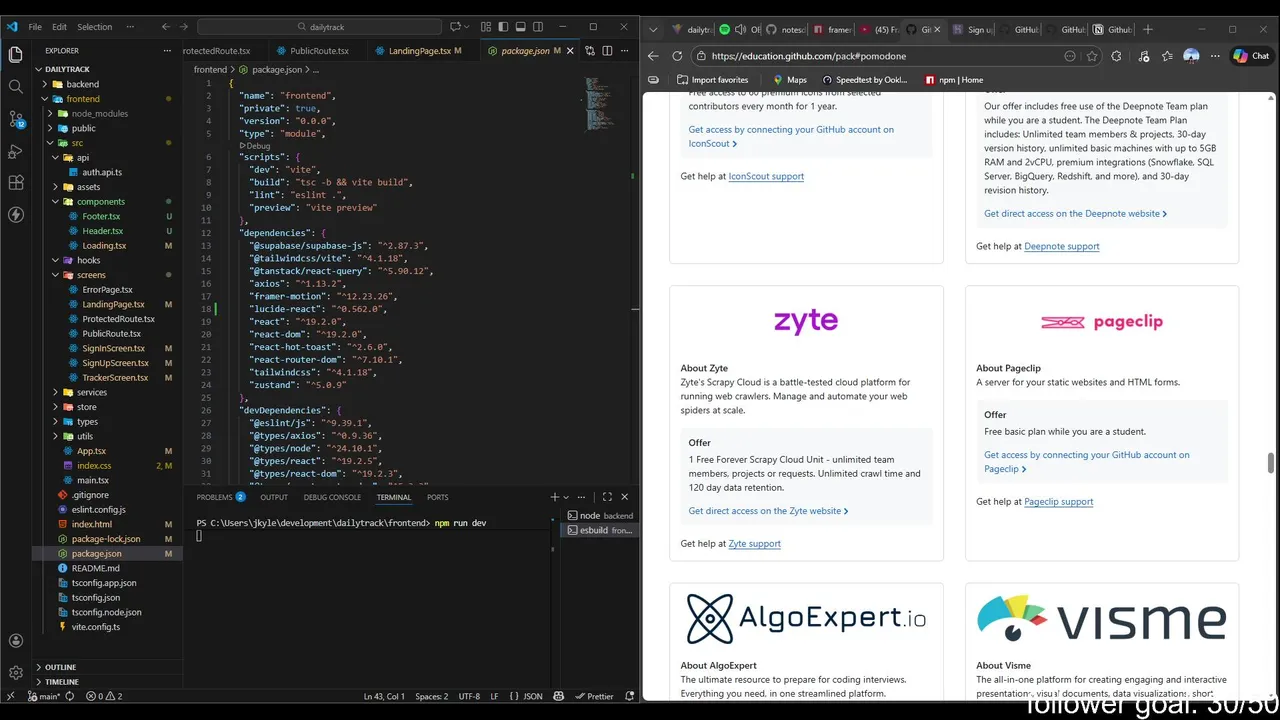Open launch profile dropdown next to new terminal
1280x720 pixels.
click(566, 497)
